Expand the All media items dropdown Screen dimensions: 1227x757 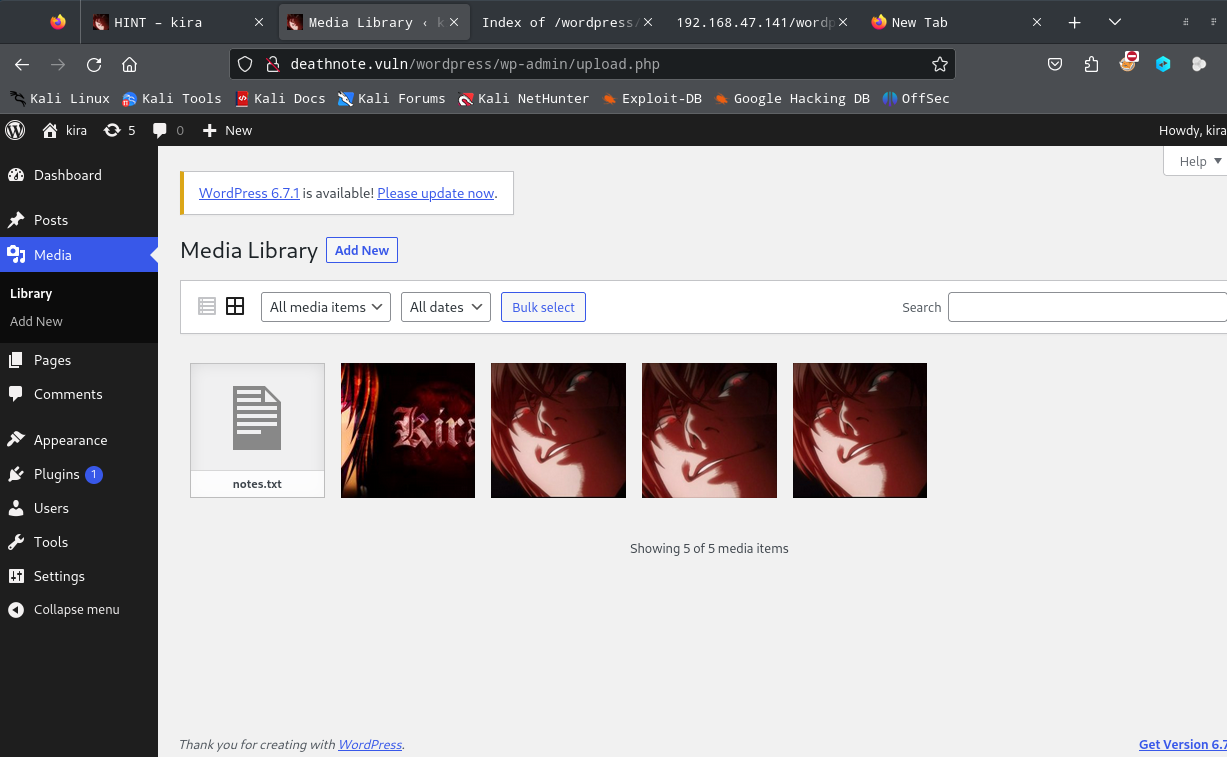326,307
